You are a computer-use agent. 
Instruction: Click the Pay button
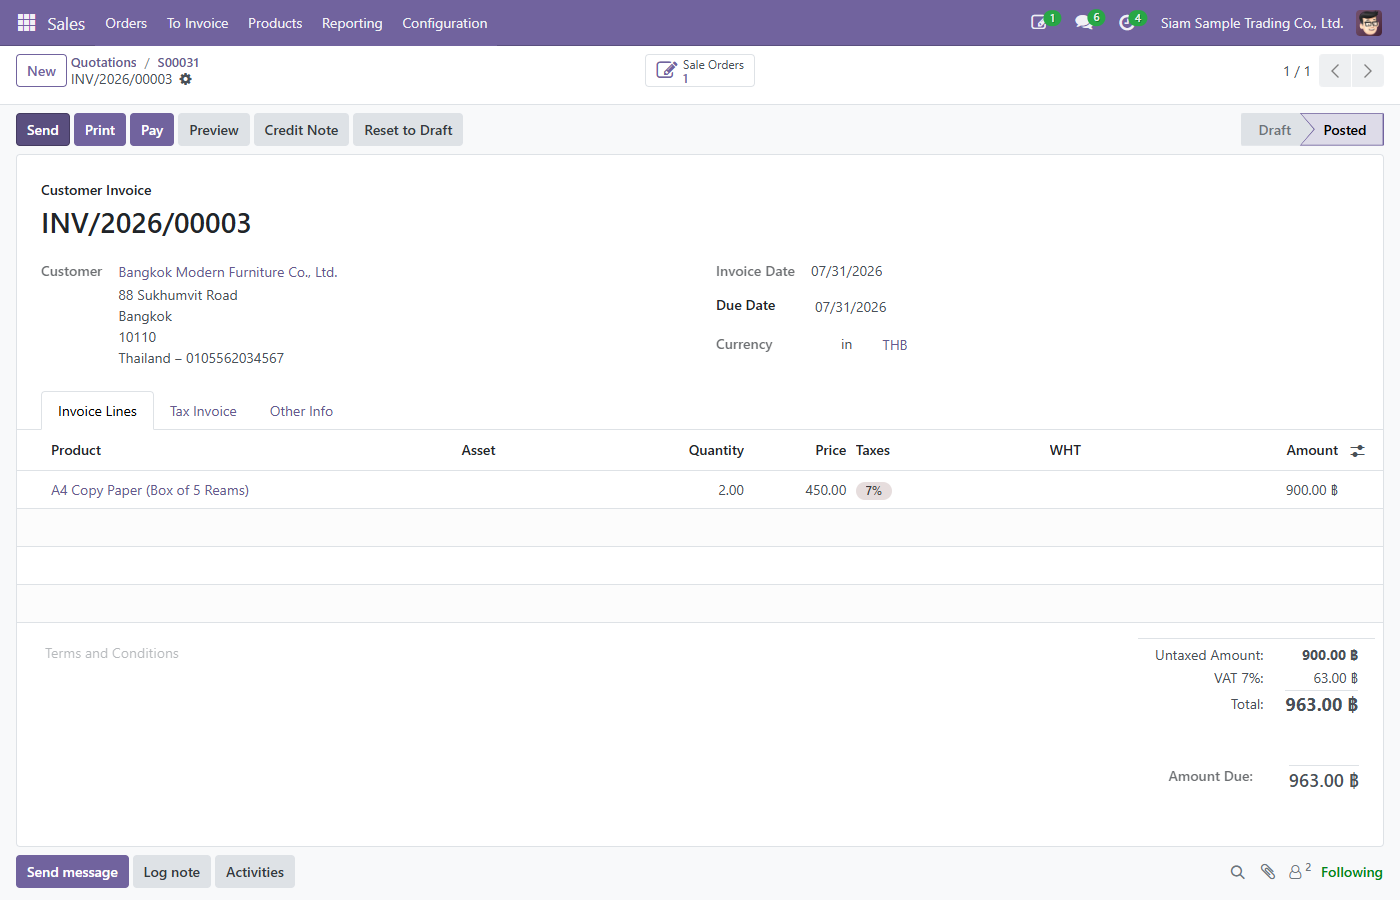[x=152, y=130]
